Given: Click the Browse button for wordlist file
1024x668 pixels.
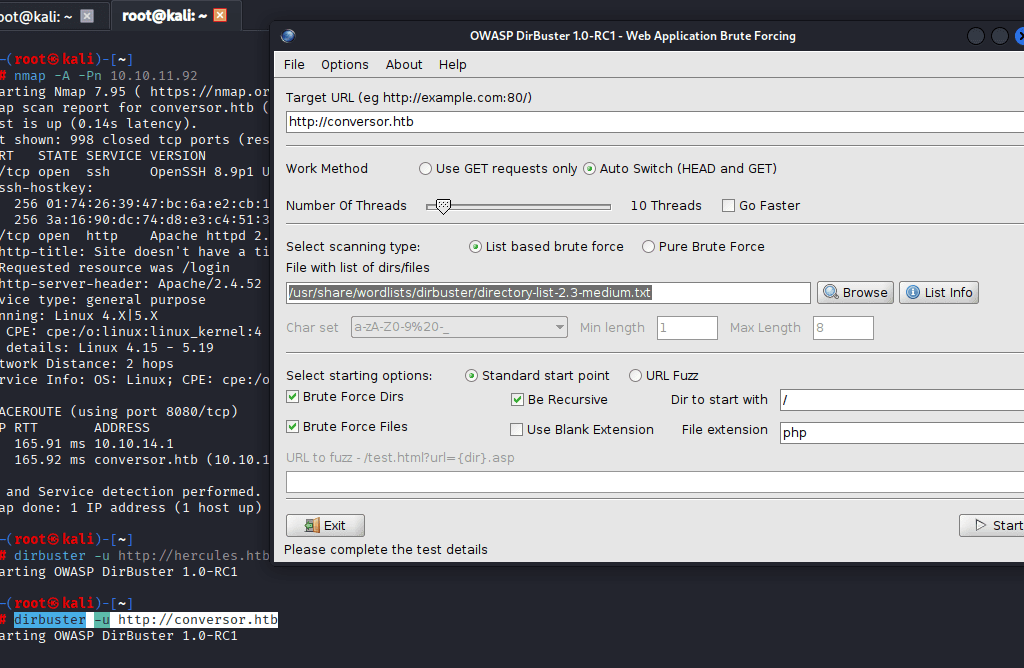Looking at the screenshot, I should point(854,293).
